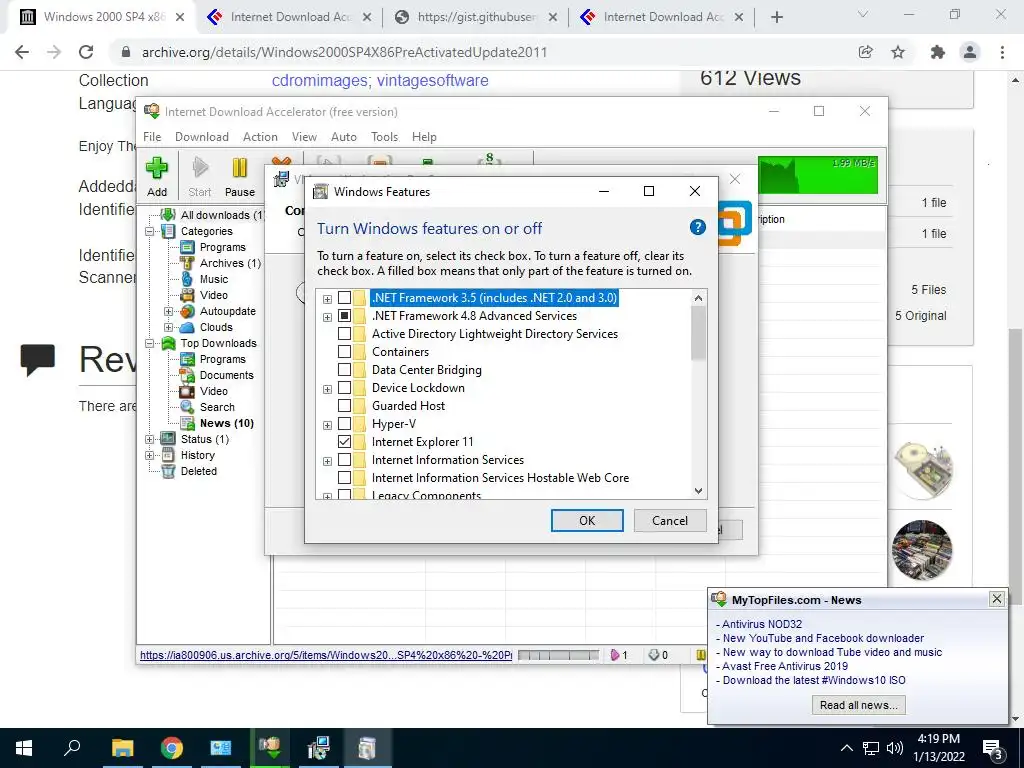1024x768 pixels.
Task: Expand the Hyper-V feature node
Action: [x=327, y=425]
